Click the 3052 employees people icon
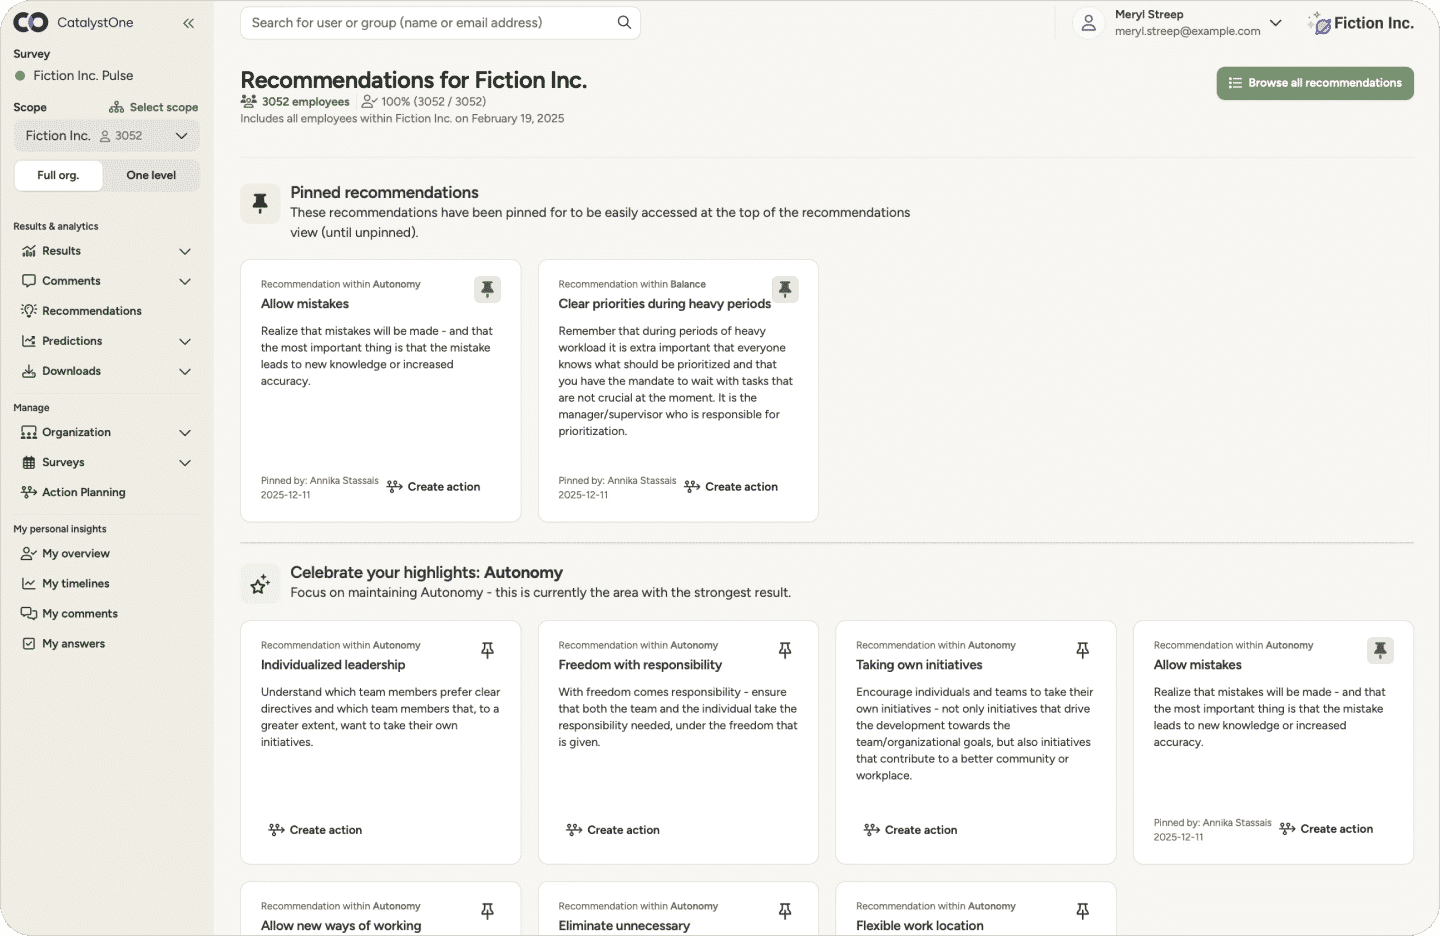The width and height of the screenshot is (1440, 936). (x=249, y=101)
